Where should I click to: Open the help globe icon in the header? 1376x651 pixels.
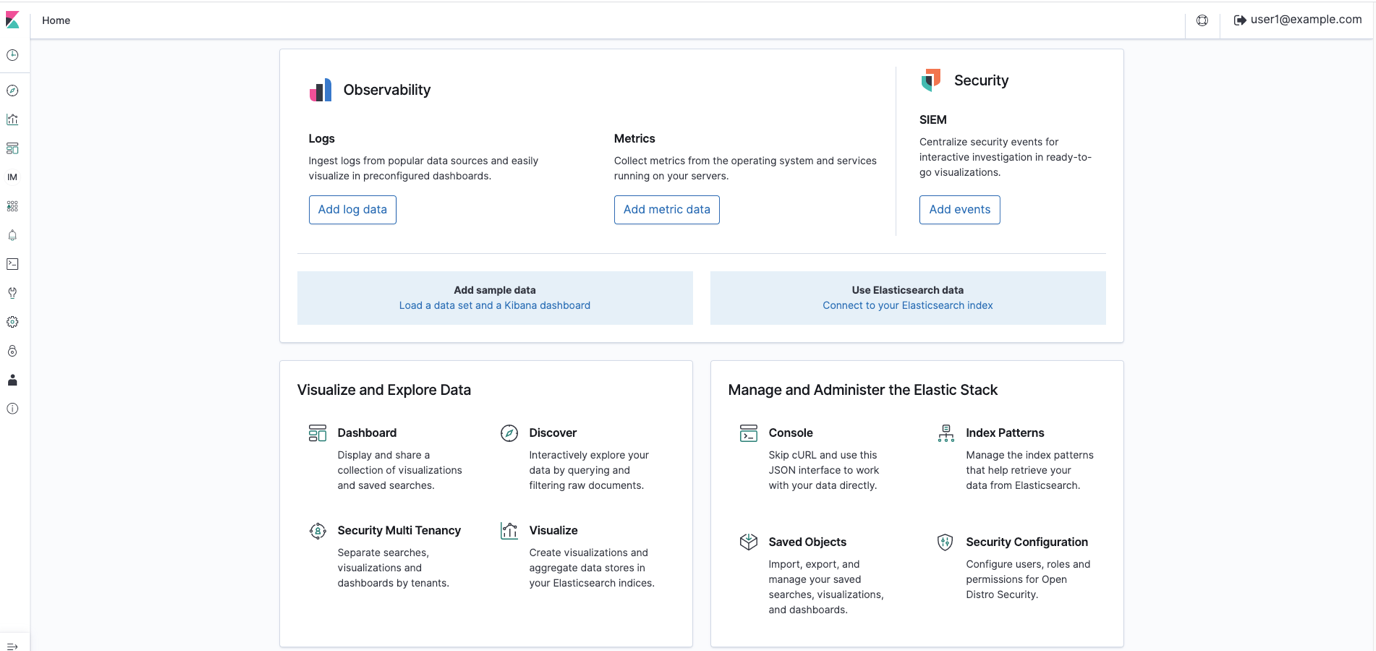pyautogui.click(x=1201, y=19)
